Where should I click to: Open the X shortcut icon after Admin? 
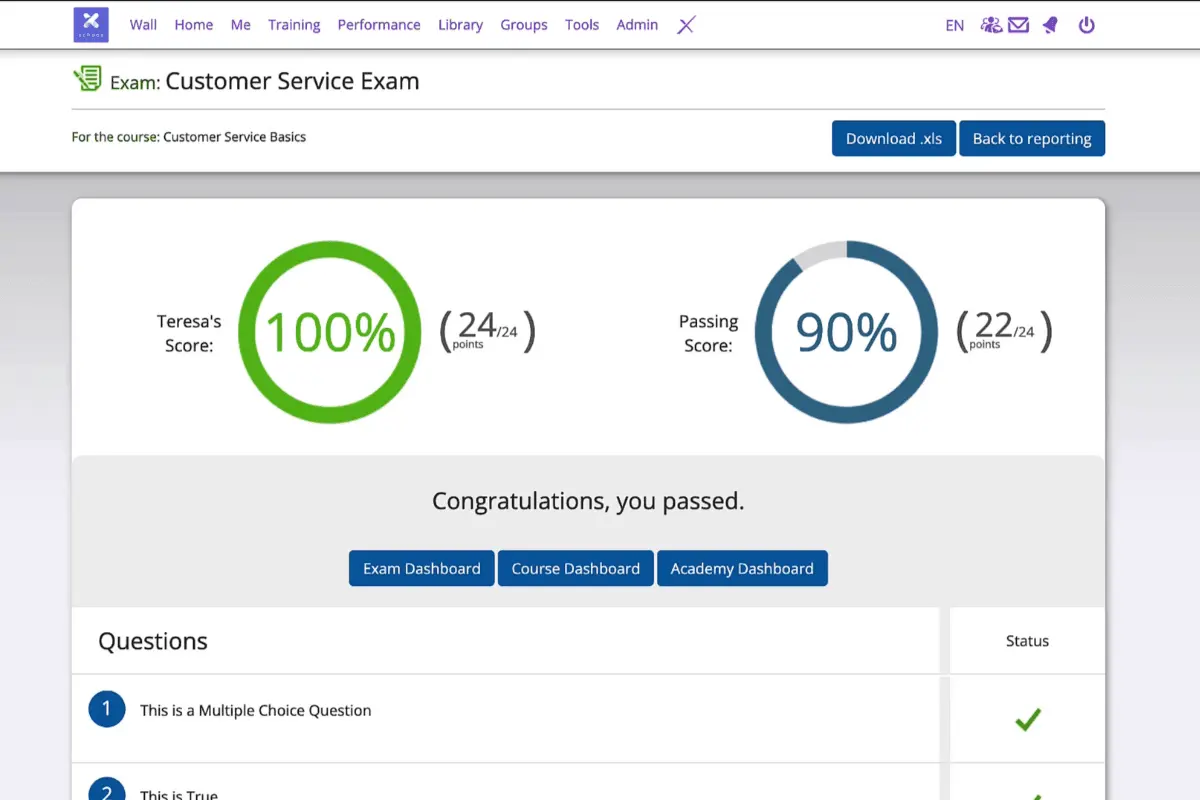click(685, 25)
